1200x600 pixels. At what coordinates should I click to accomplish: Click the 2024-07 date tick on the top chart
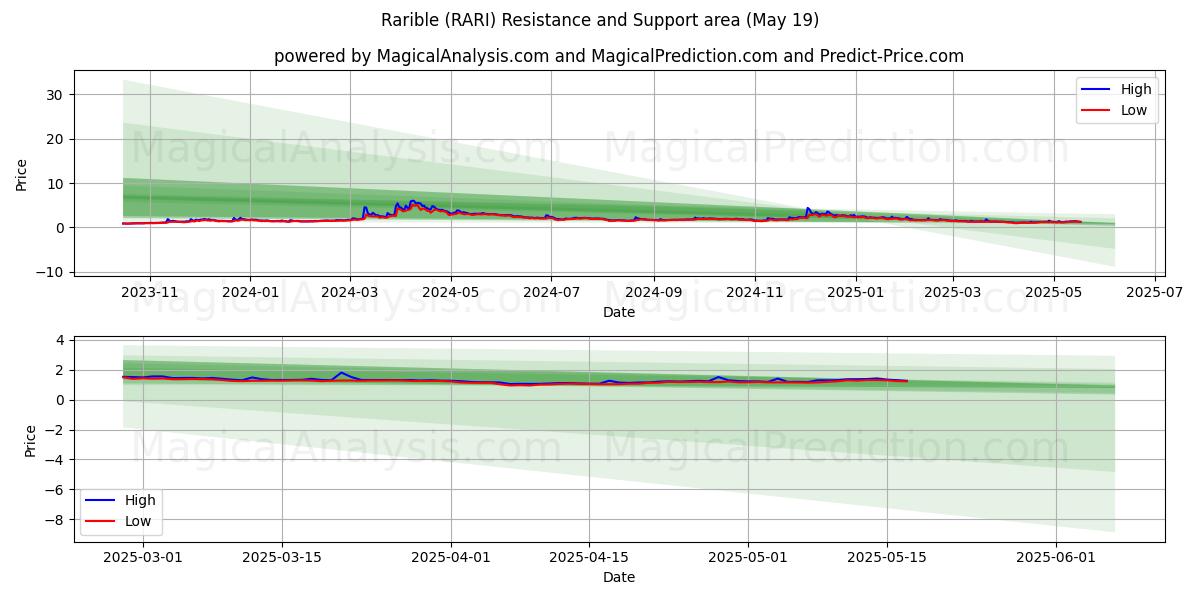click(x=551, y=293)
